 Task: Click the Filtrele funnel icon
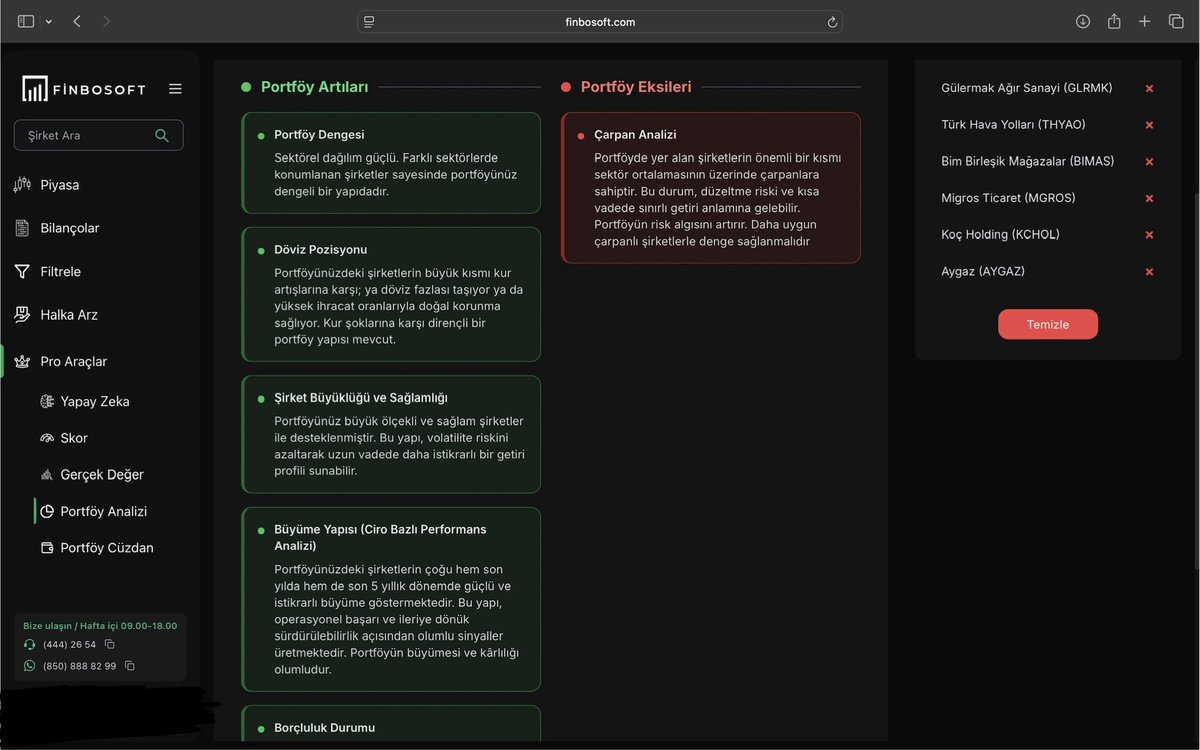tap(22, 271)
